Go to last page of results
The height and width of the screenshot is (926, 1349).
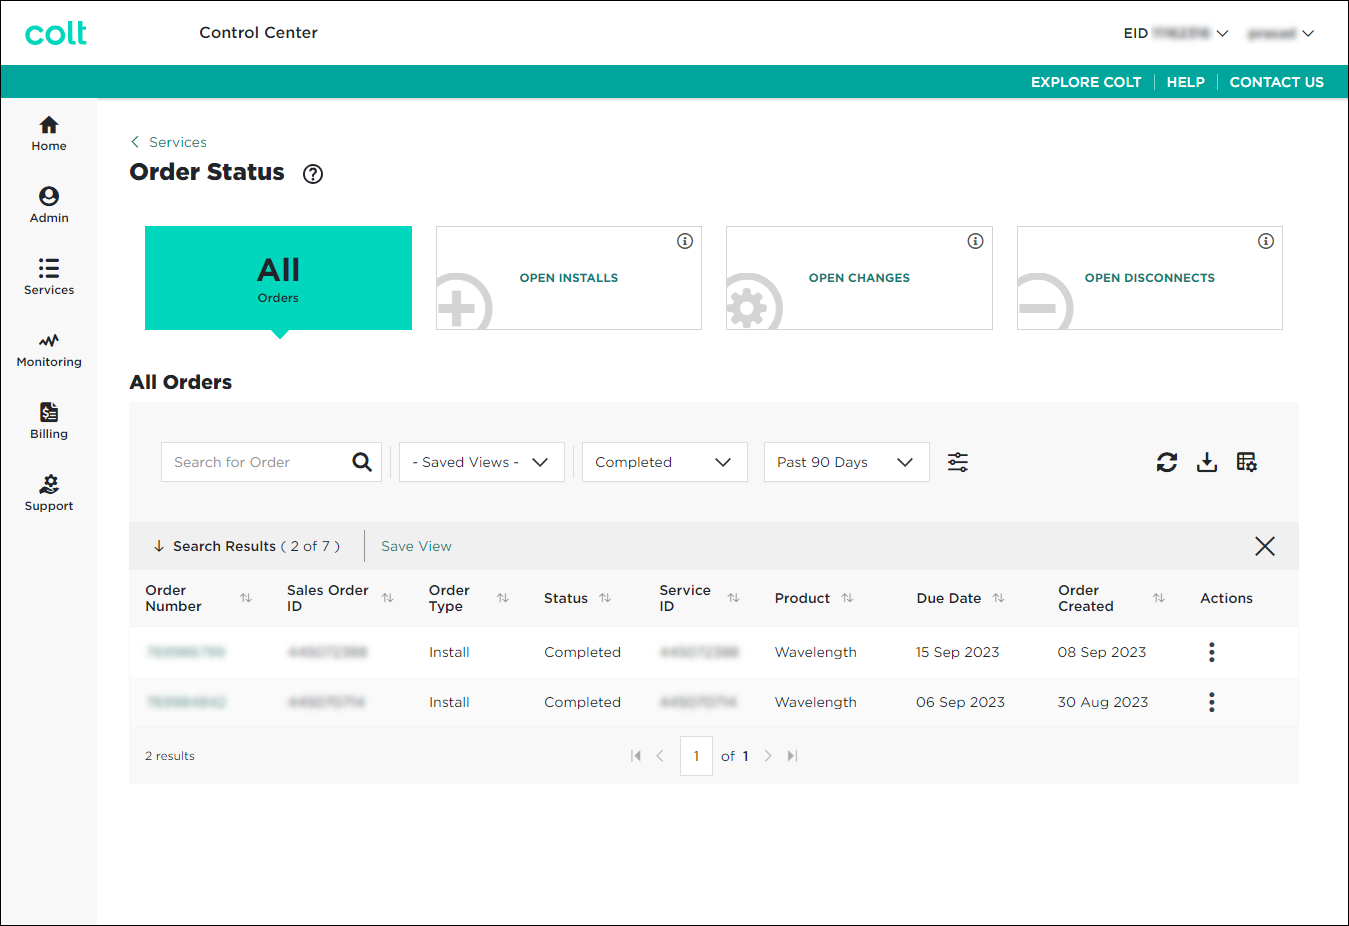tap(792, 756)
